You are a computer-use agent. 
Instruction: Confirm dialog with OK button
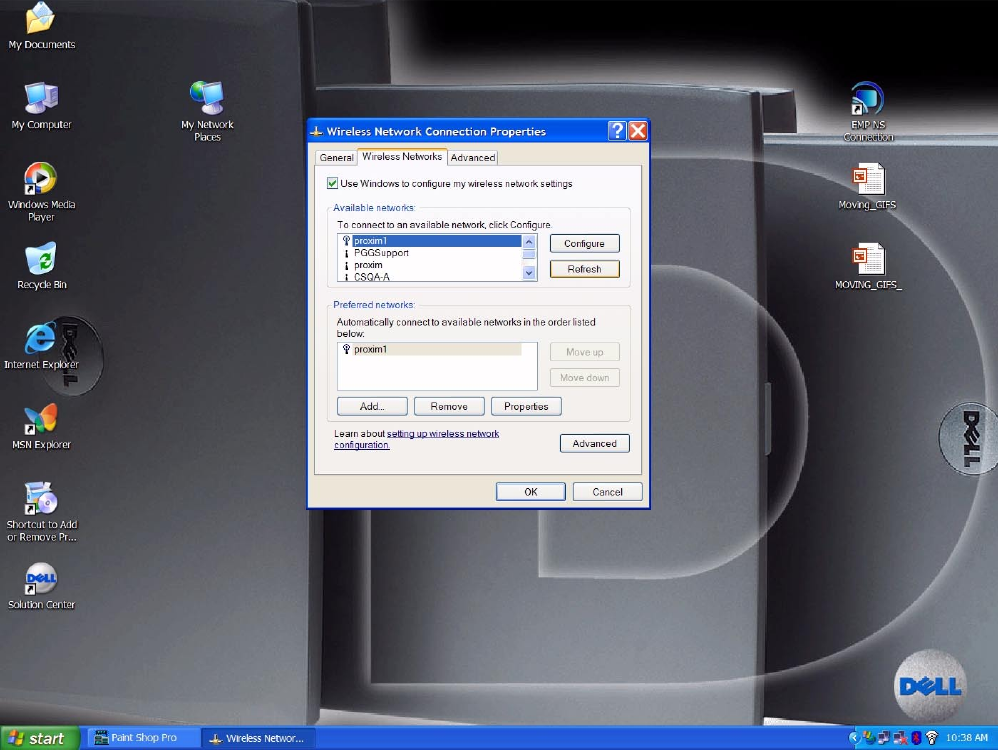click(x=531, y=492)
